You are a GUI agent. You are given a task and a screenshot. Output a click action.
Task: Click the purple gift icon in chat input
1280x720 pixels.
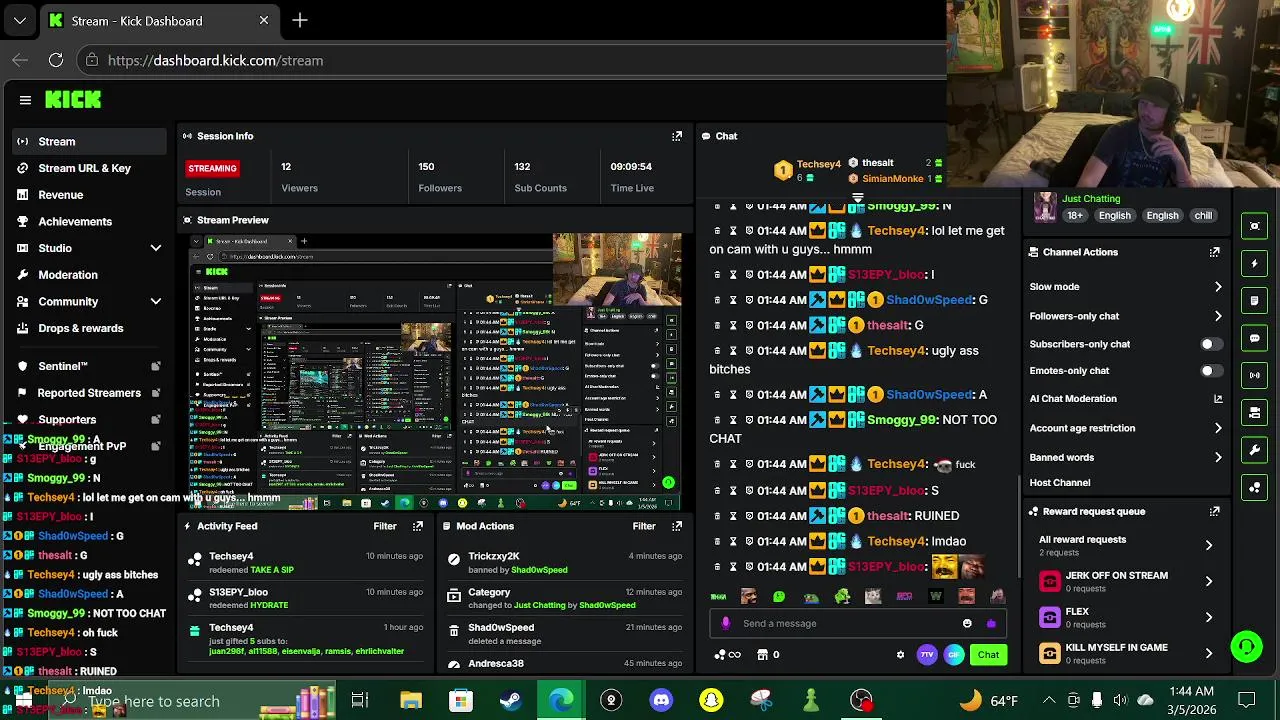coord(991,623)
